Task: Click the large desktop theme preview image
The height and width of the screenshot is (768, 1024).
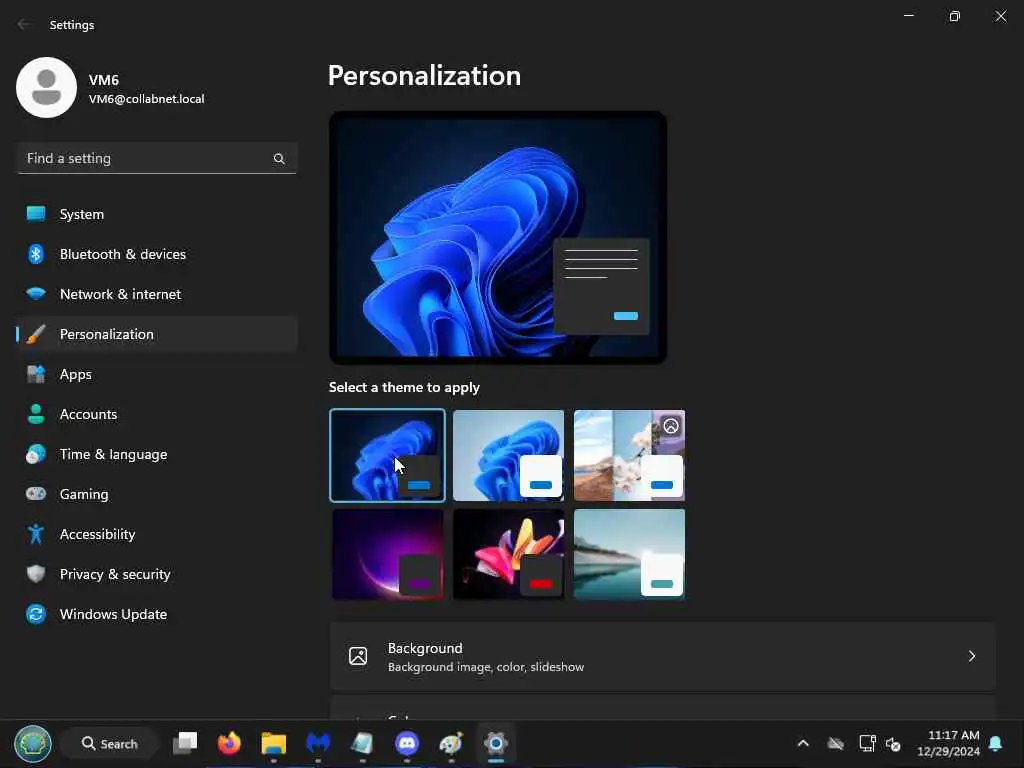Action: (498, 237)
